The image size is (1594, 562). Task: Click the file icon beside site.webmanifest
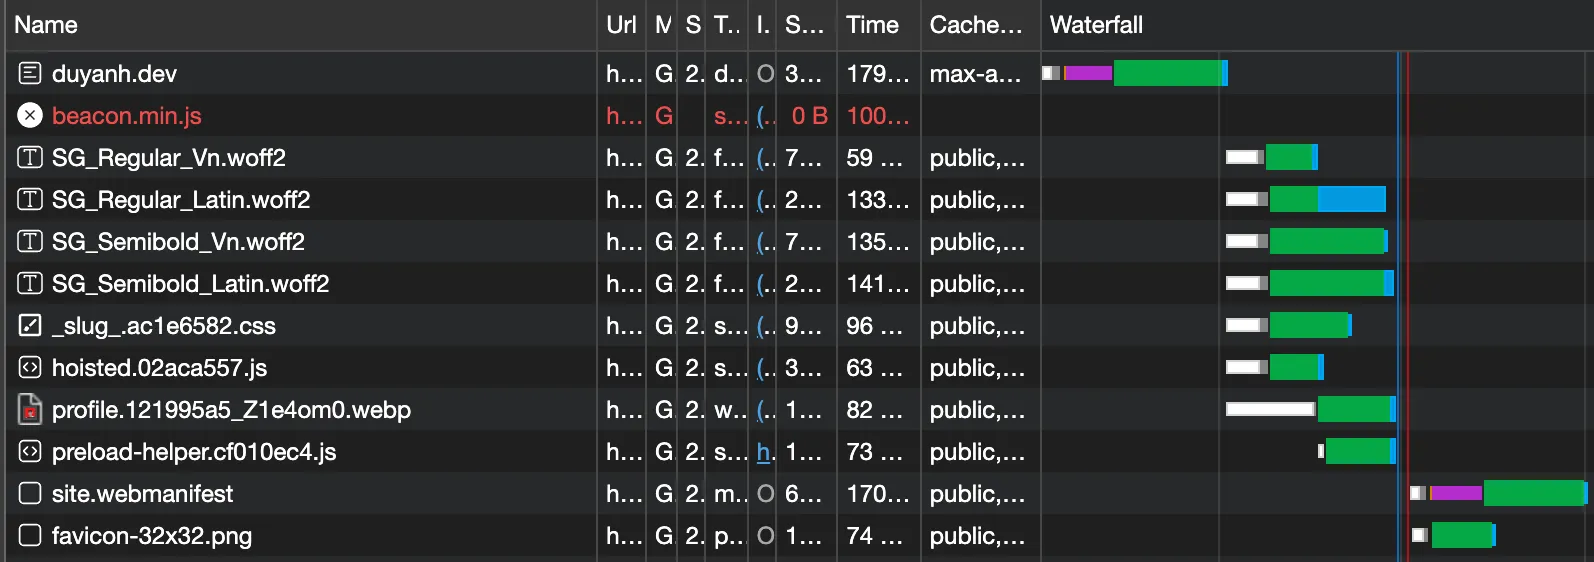30,494
